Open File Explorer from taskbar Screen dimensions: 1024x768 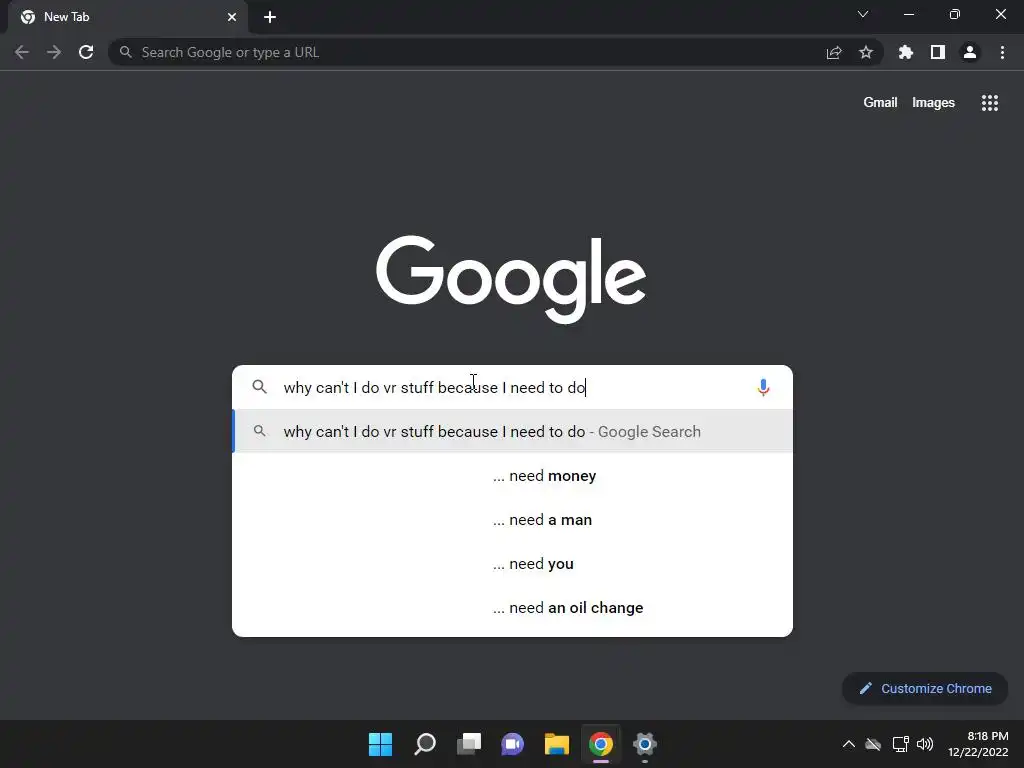click(557, 744)
